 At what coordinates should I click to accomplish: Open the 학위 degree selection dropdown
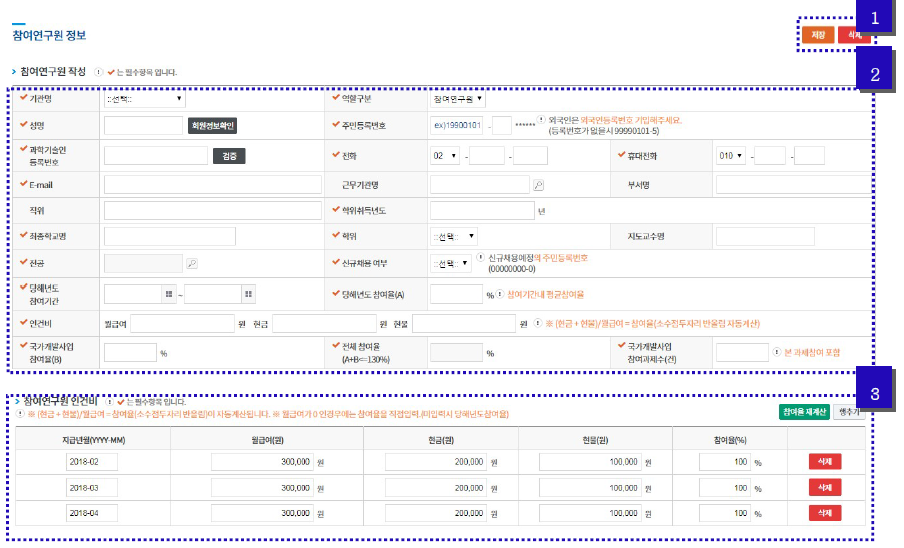click(x=454, y=236)
